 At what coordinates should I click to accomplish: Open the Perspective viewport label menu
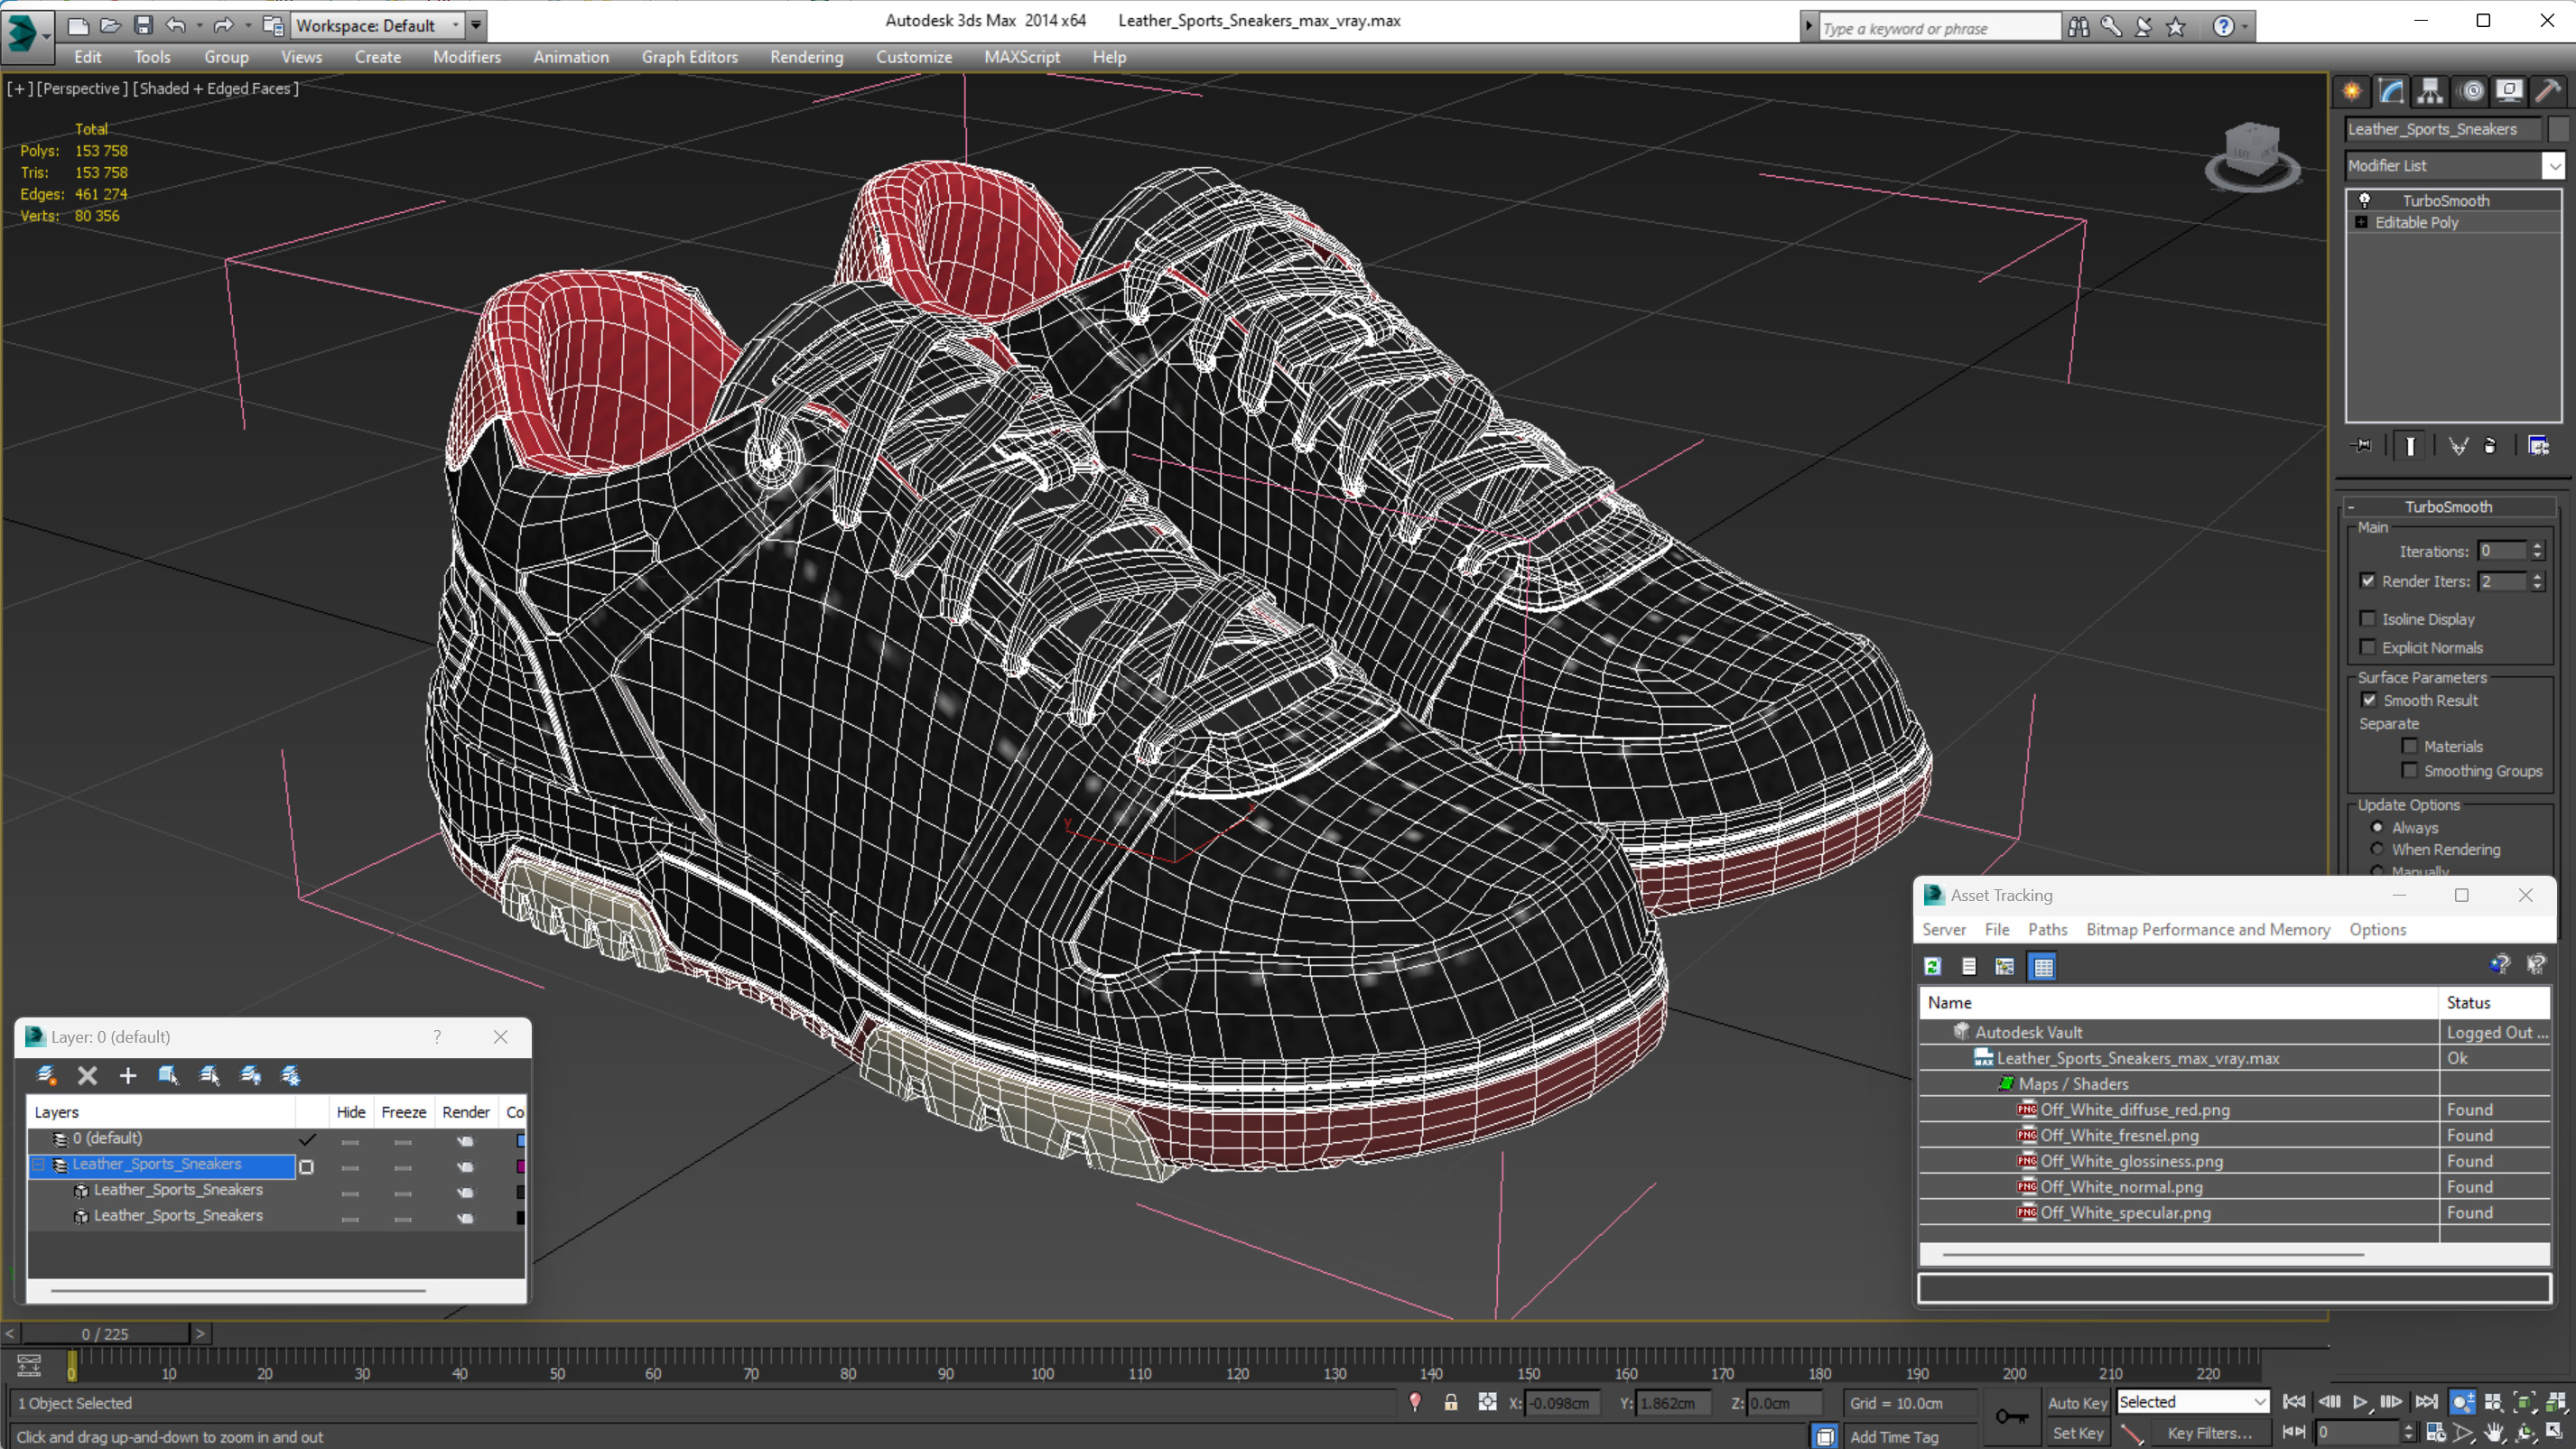coord(83,88)
